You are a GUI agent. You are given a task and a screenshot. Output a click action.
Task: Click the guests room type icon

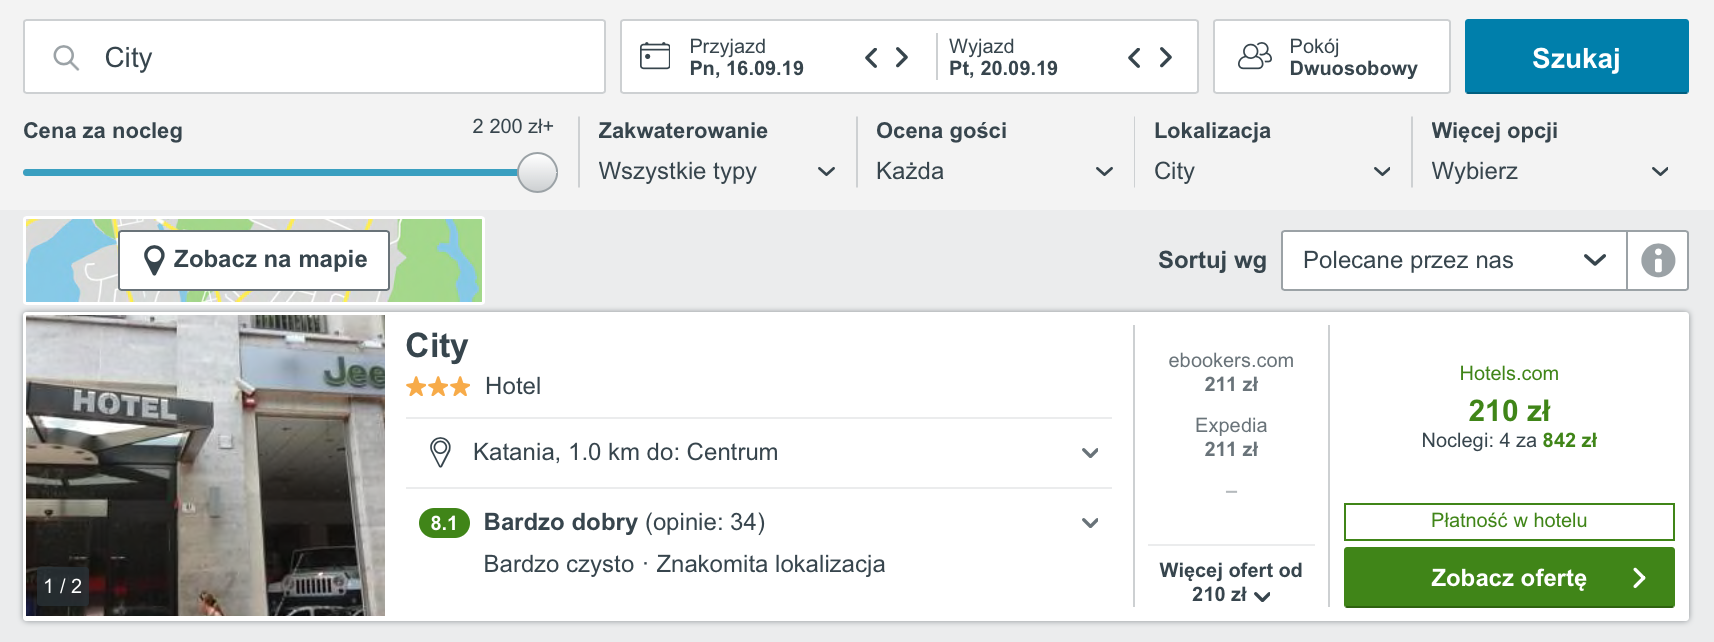tap(1255, 56)
